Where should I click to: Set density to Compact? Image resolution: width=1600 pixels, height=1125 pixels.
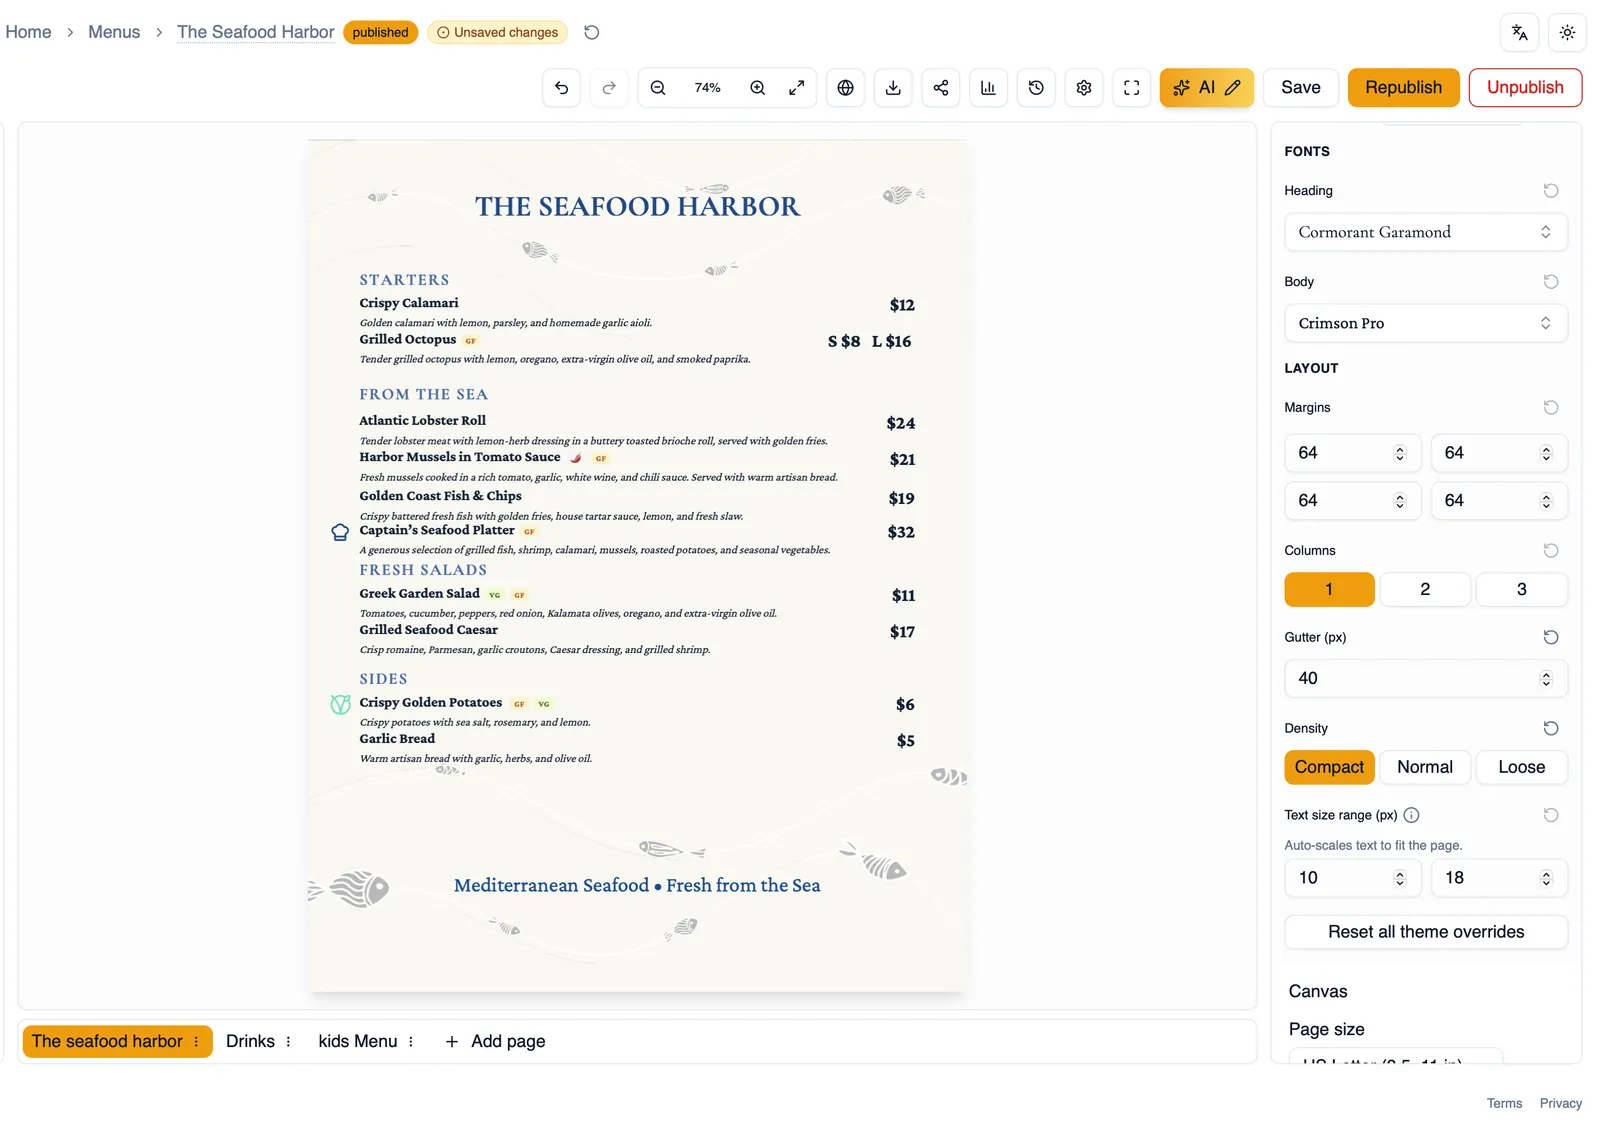pyautogui.click(x=1329, y=767)
